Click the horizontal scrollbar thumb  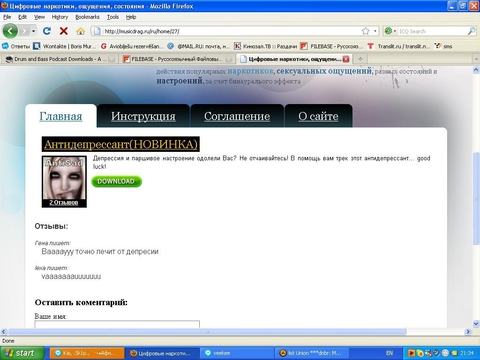coord(207,332)
